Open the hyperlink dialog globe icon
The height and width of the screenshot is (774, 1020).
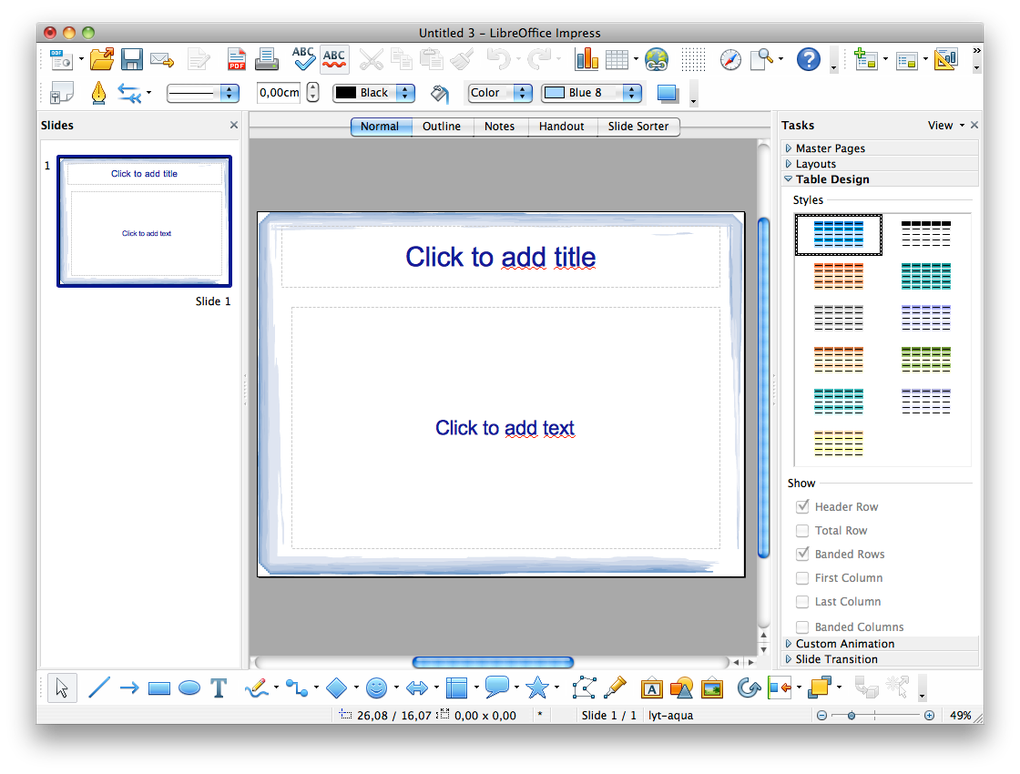(x=656, y=60)
